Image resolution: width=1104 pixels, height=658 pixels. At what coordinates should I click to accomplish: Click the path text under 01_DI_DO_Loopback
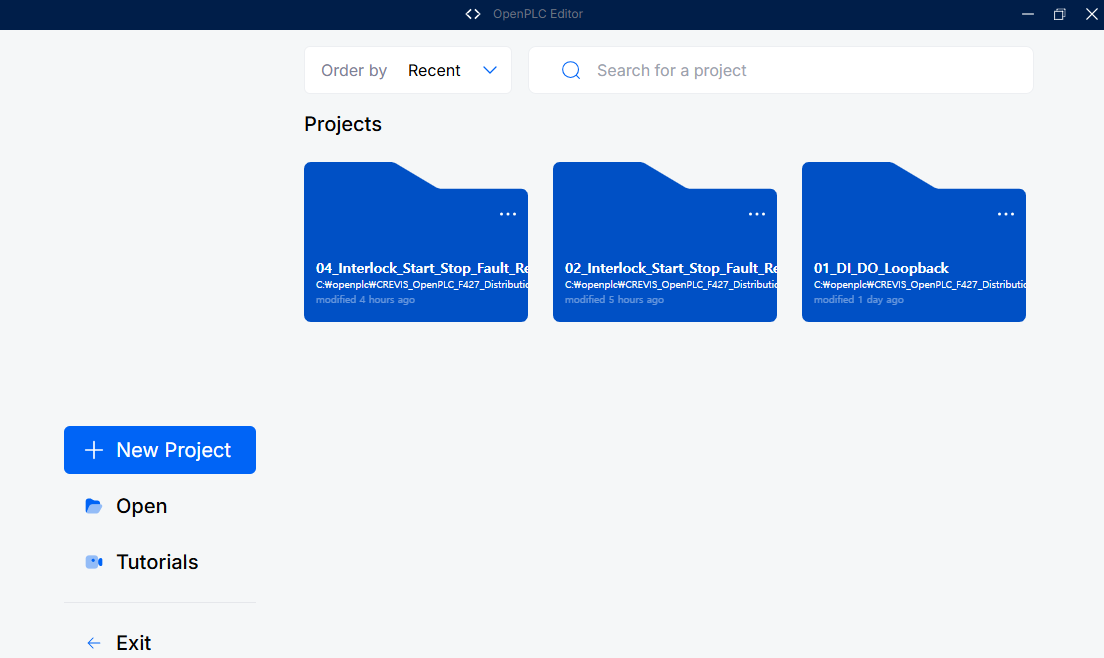(920, 284)
